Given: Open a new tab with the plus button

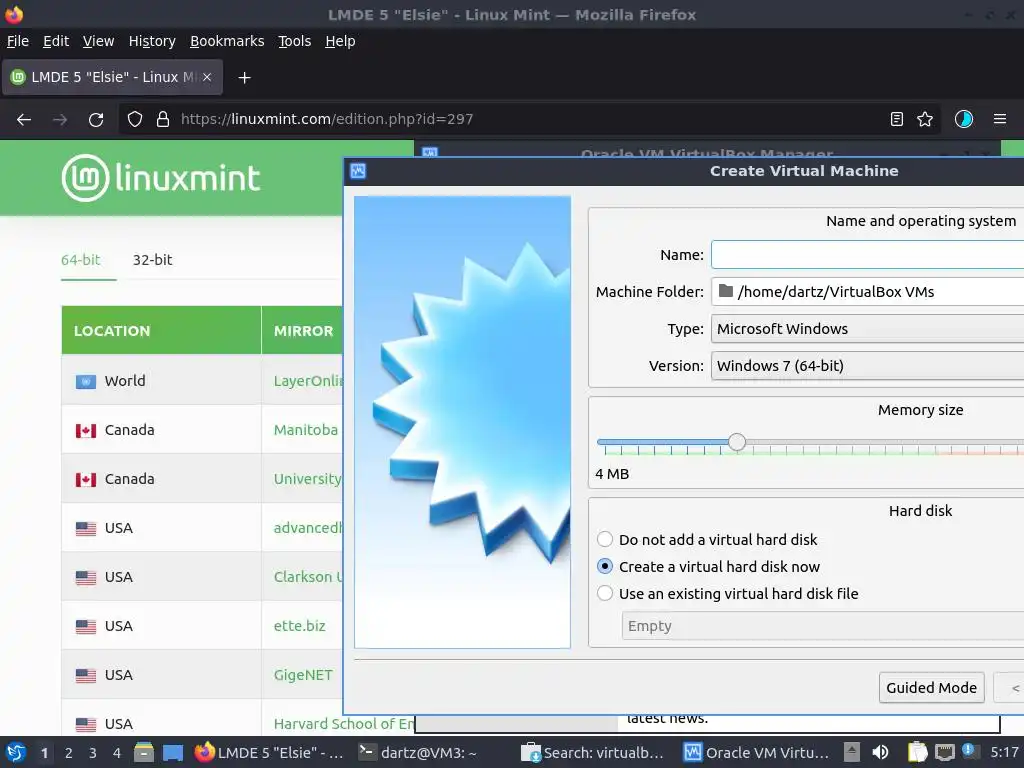Looking at the screenshot, I should (244, 78).
